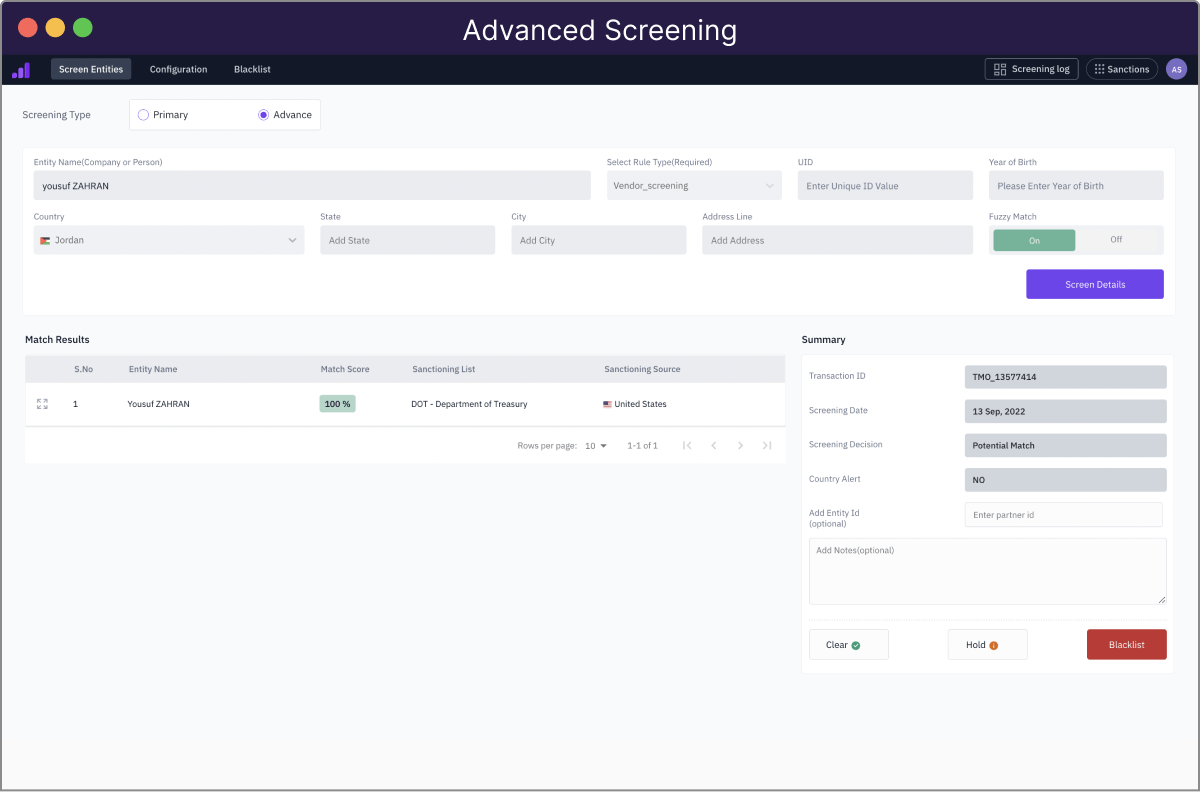Image resolution: width=1200 pixels, height=792 pixels.
Task: Switch to the Configuration tab
Action: click(178, 69)
